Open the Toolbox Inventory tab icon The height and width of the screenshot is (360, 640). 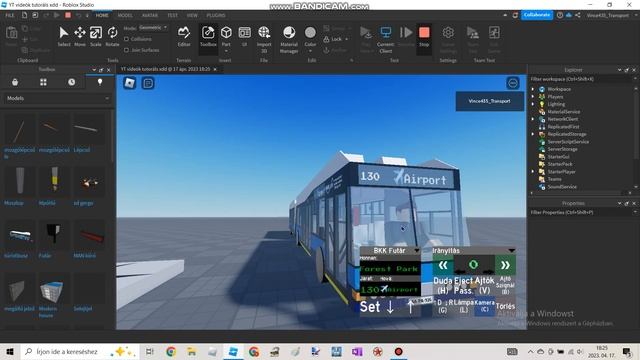tap(15, 82)
